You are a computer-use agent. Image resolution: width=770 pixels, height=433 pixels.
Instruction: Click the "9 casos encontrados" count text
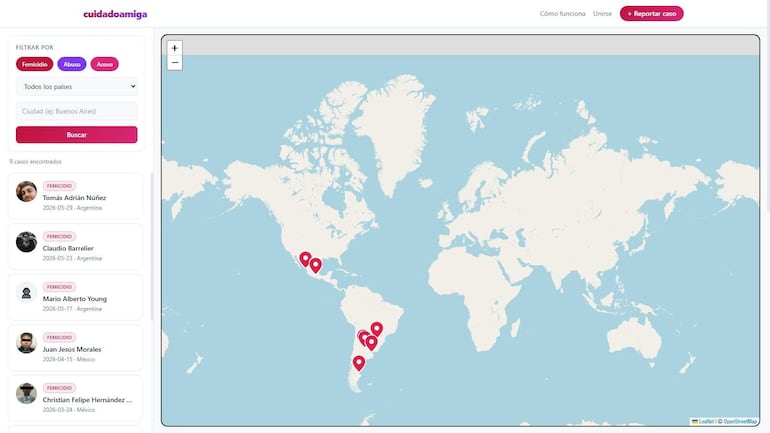tap(35, 162)
